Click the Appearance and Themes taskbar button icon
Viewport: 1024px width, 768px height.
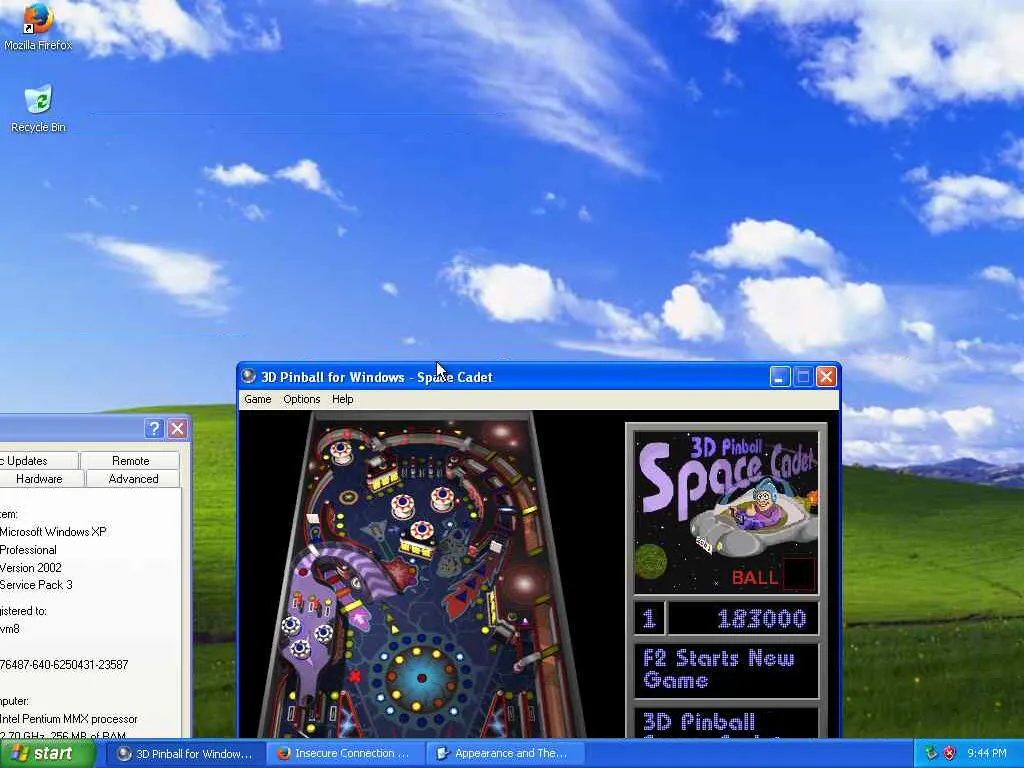pos(443,753)
